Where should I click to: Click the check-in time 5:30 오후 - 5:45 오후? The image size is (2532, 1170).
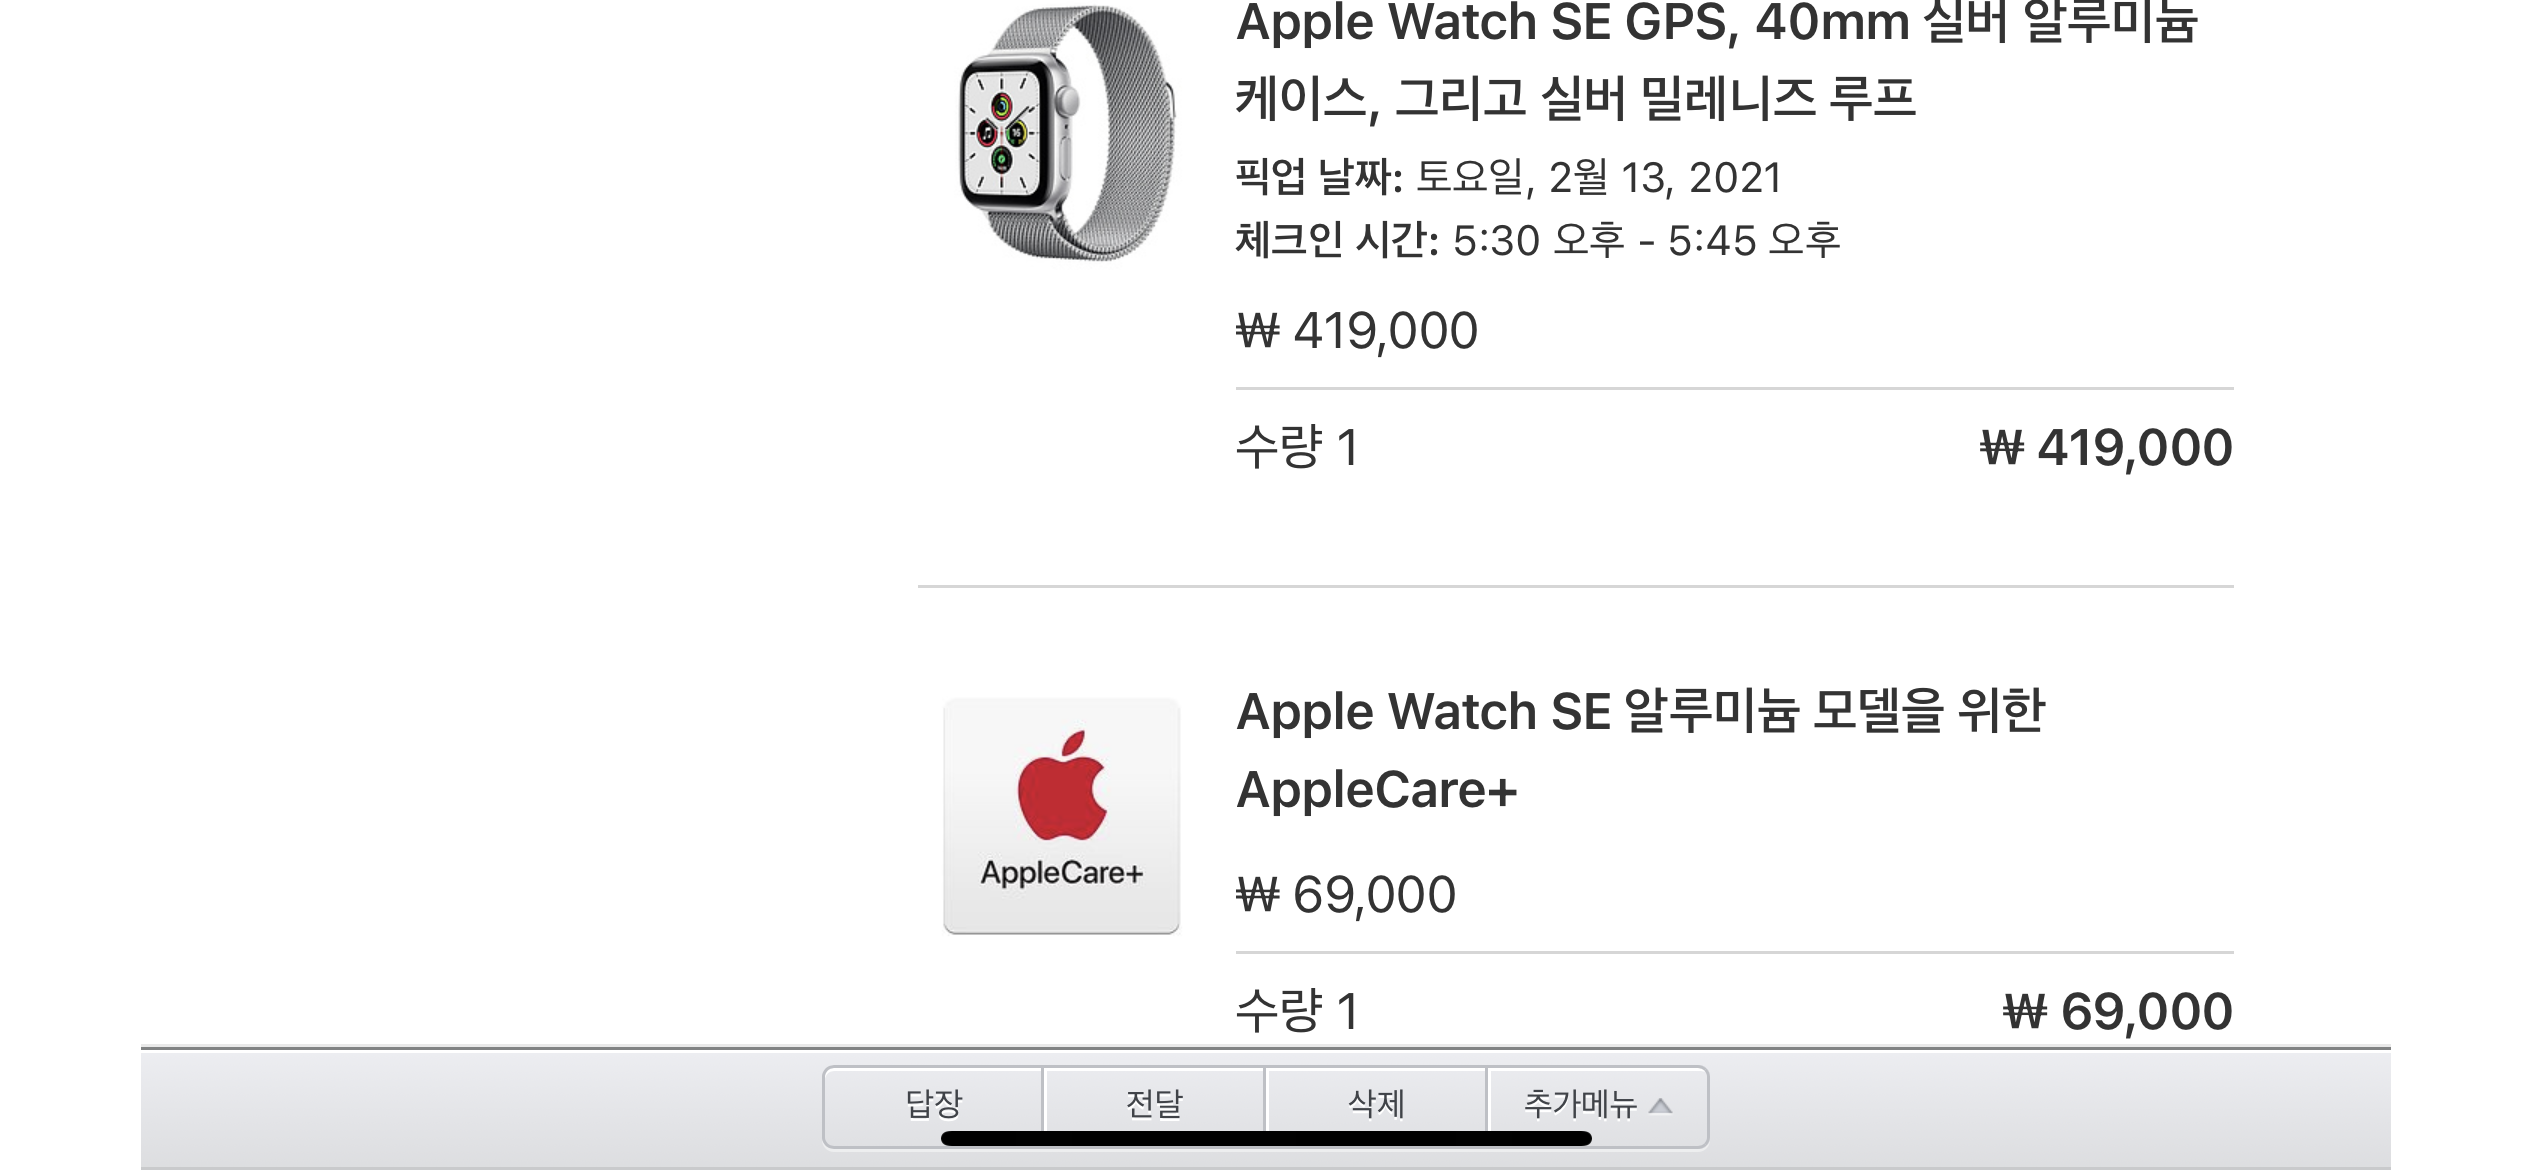click(x=1646, y=241)
